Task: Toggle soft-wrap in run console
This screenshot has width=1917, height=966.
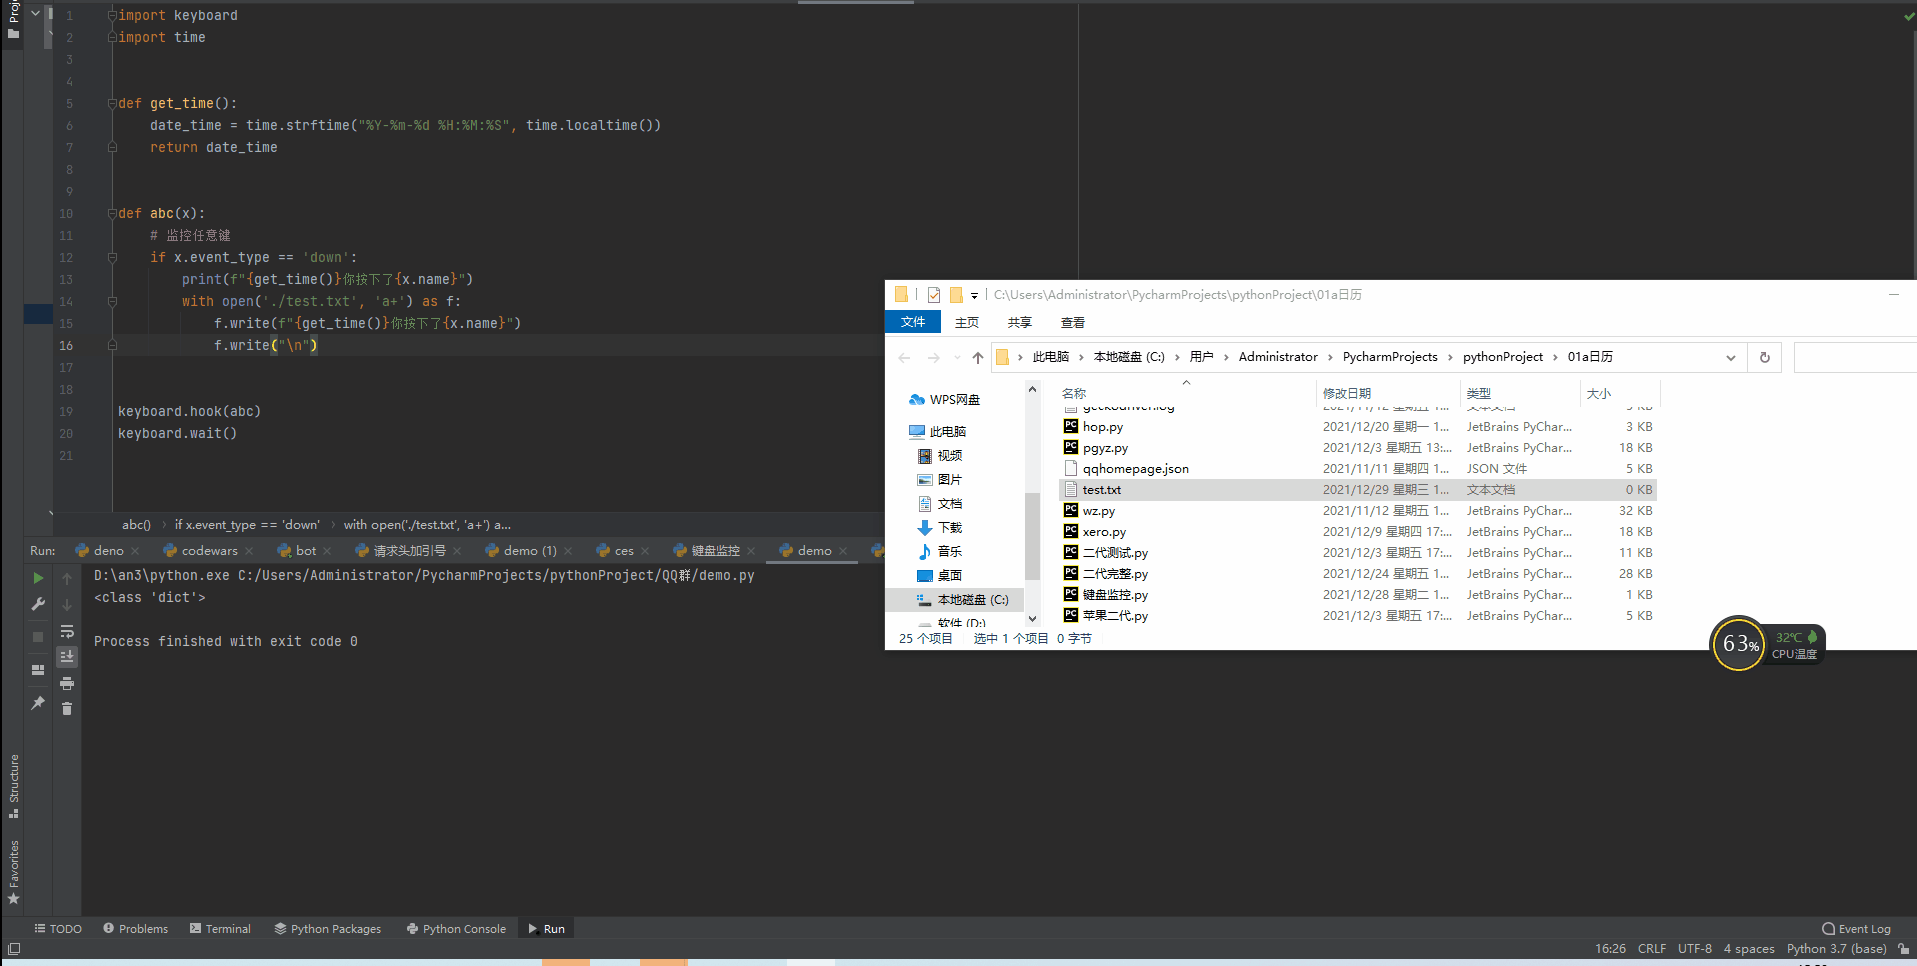Action: pos(67,631)
